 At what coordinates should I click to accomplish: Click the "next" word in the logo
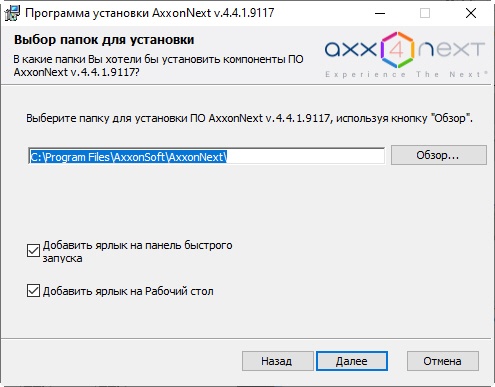pos(451,50)
